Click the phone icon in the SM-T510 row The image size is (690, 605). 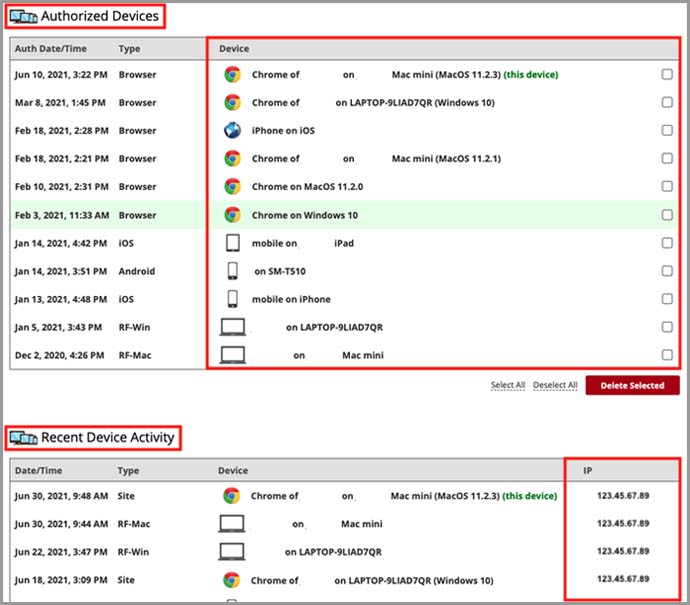coord(232,271)
